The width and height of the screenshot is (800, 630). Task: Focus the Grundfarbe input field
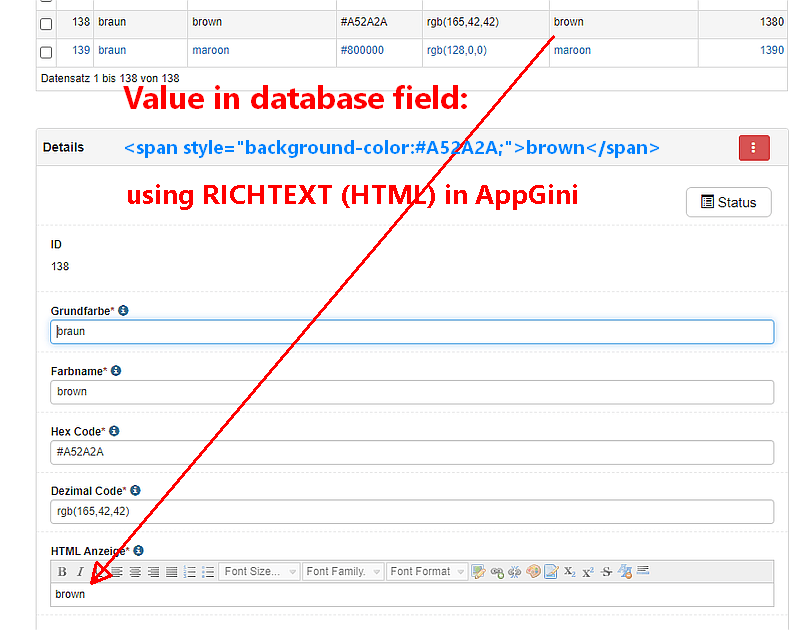tap(412, 332)
